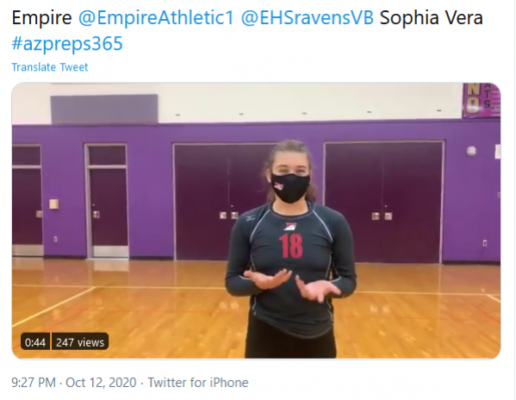Click the word Empire starting the tweet

click(x=42, y=18)
